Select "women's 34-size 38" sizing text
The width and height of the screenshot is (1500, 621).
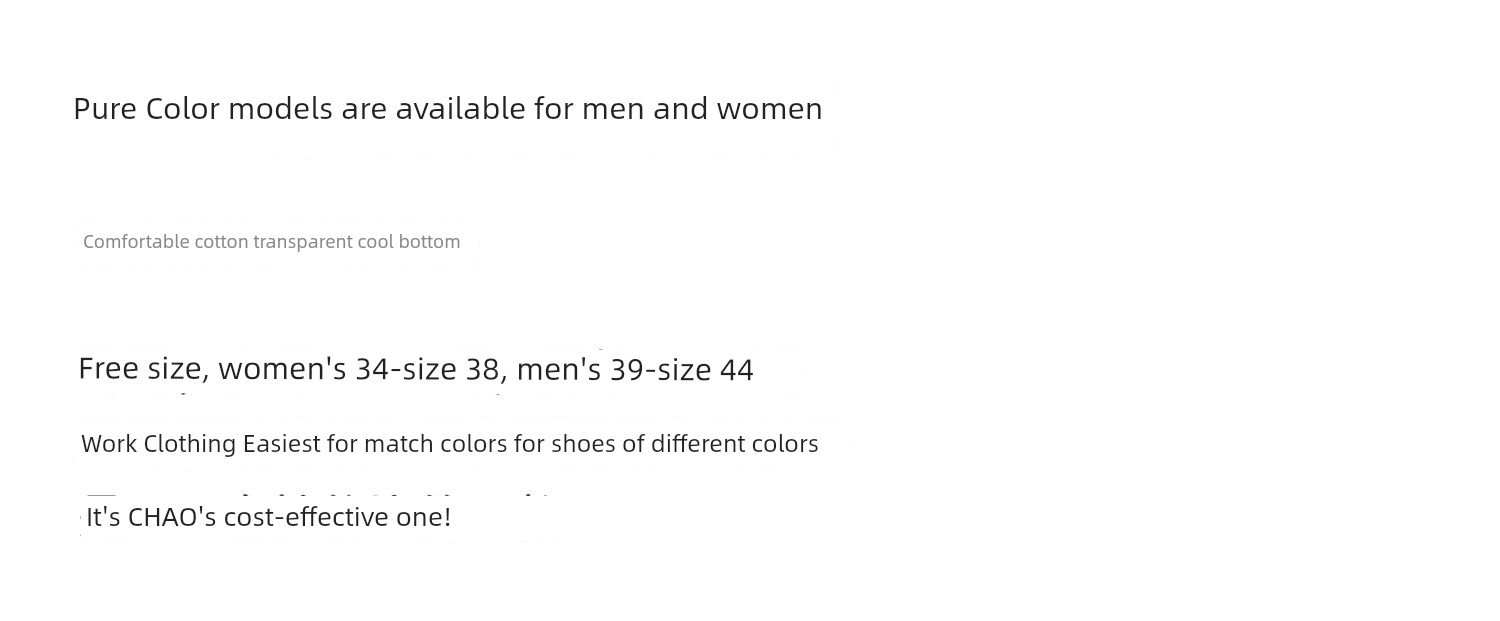coord(359,369)
